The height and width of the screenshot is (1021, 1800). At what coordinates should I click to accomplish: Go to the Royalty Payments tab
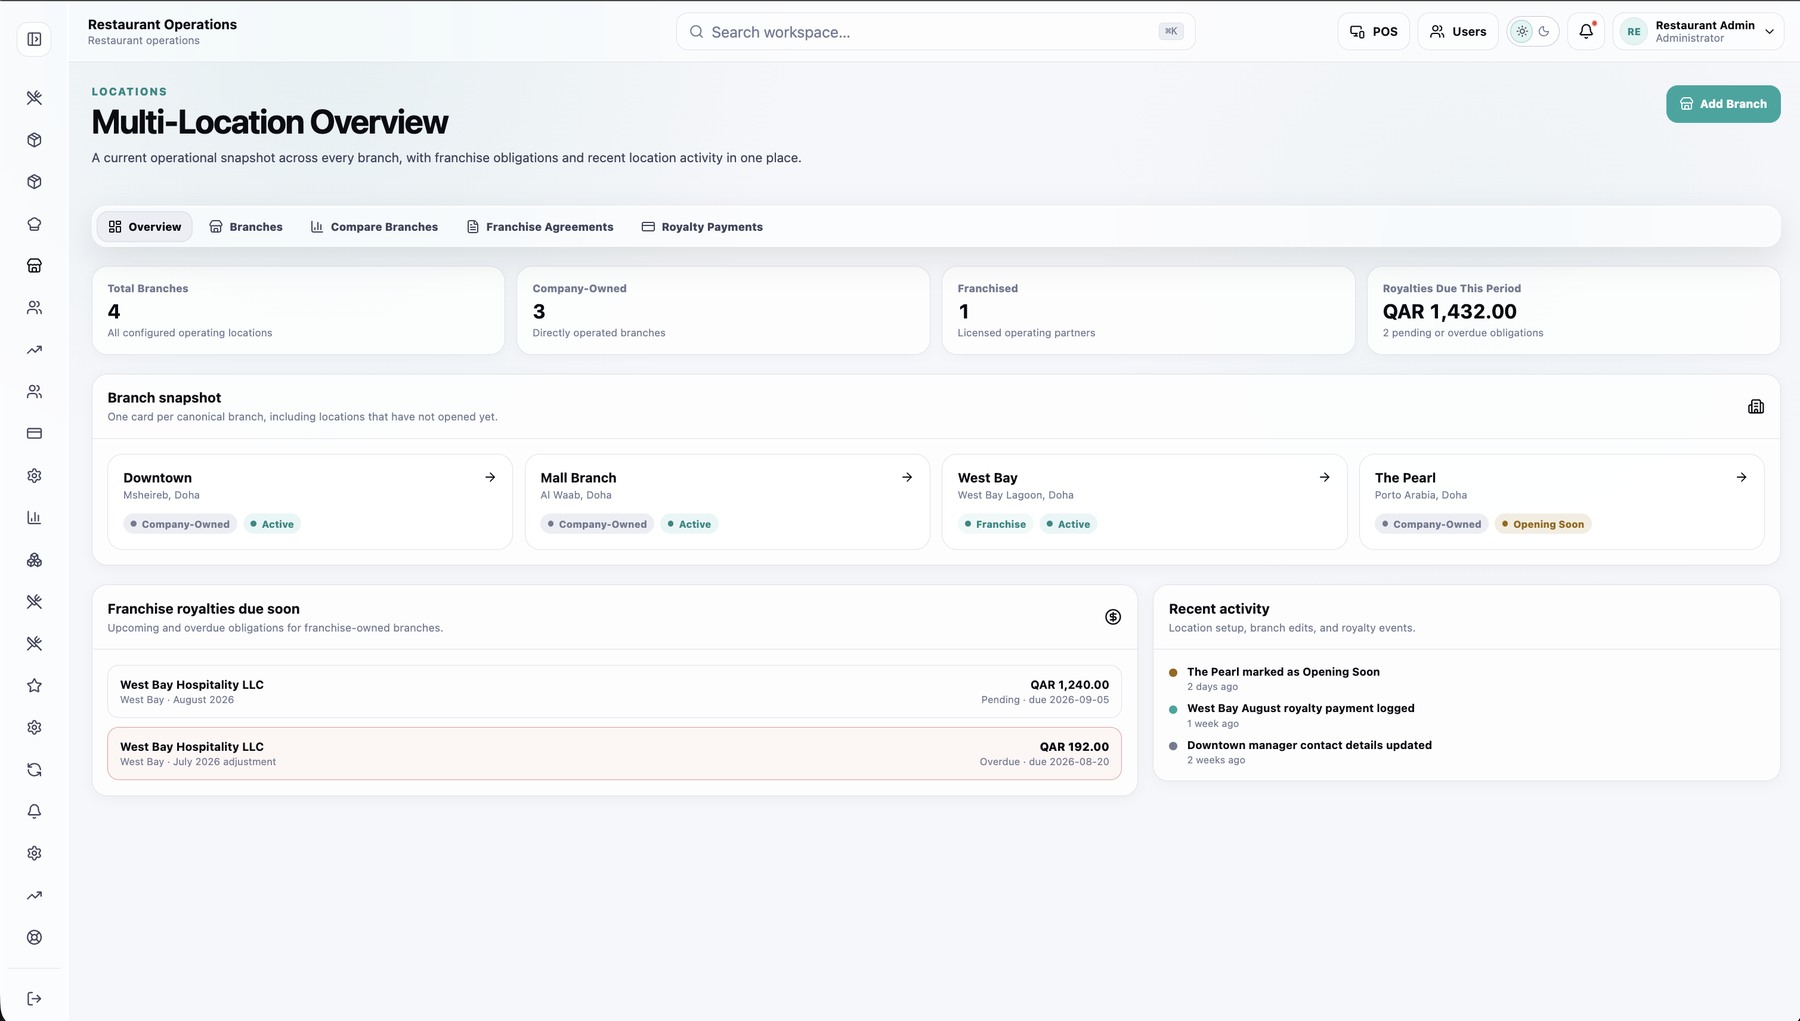coord(702,227)
